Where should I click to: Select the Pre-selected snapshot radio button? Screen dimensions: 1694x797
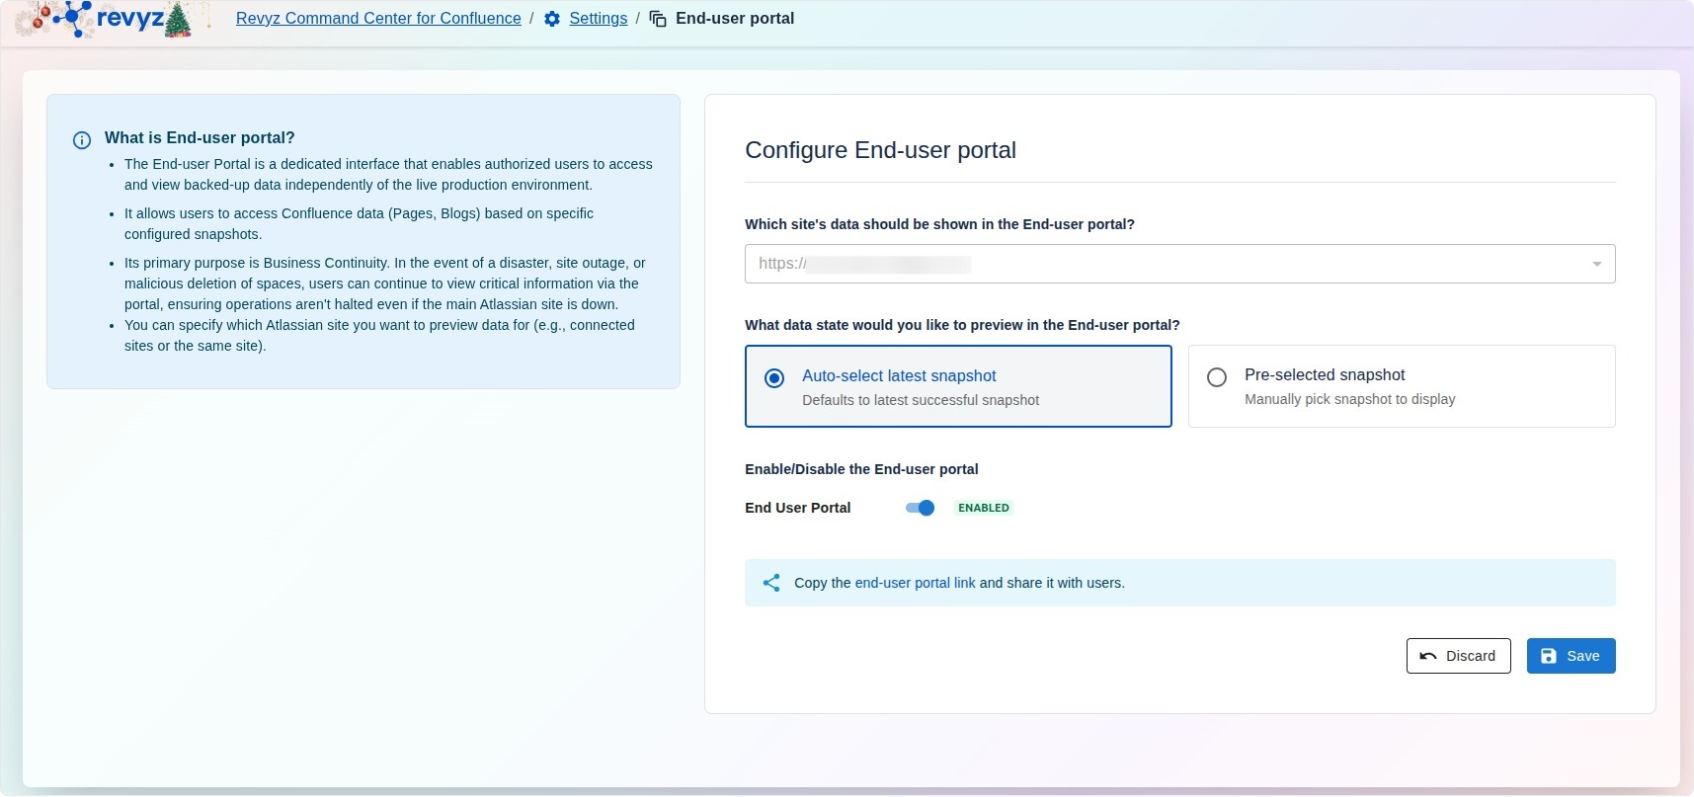pos(1216,377)
